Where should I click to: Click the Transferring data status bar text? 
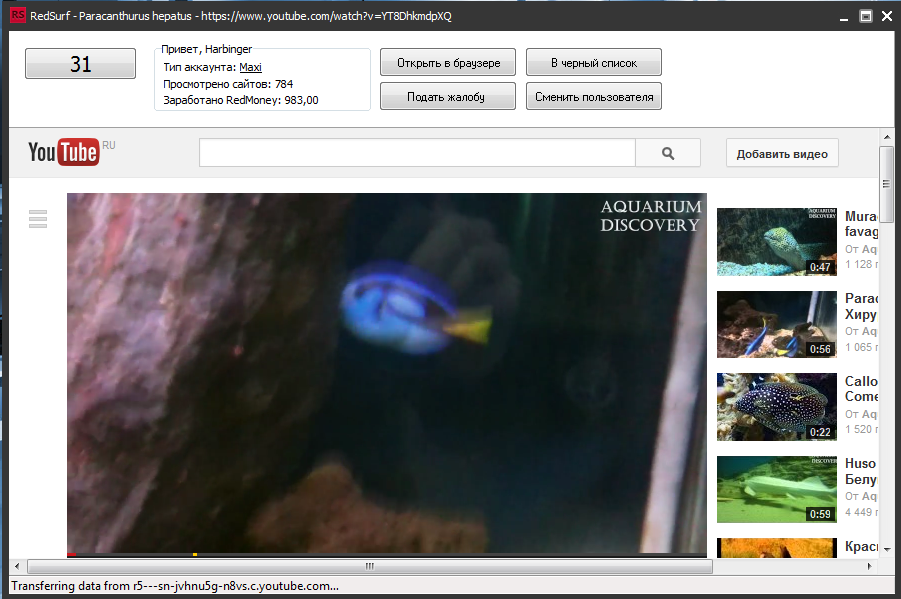click(x=175, y=586)
